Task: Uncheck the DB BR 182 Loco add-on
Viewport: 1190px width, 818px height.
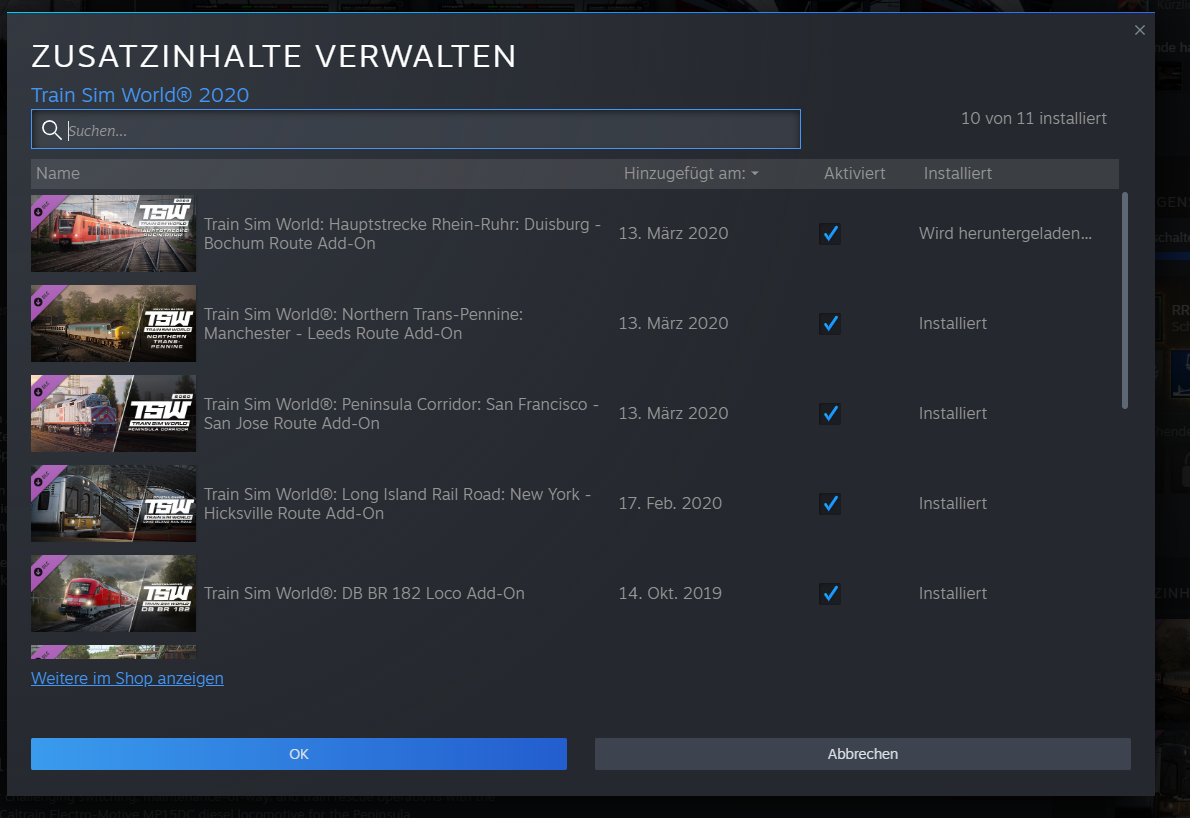Action: pyautogui.click(x=830, y=593)
